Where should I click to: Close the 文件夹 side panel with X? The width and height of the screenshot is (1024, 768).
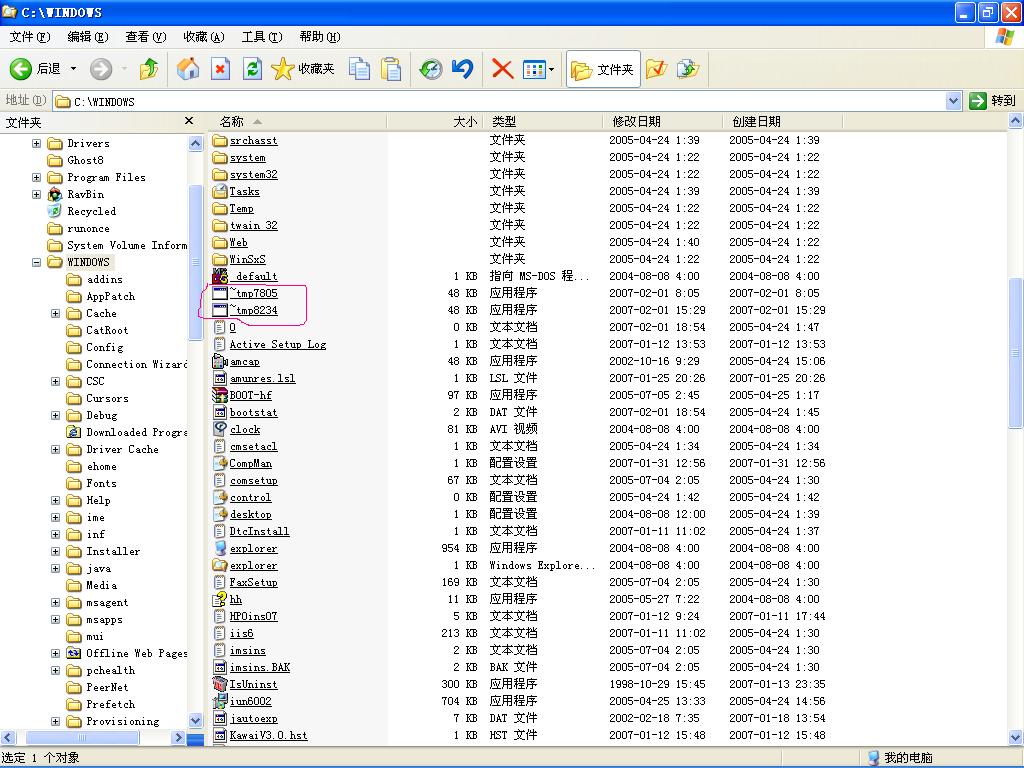pos(189,121)
